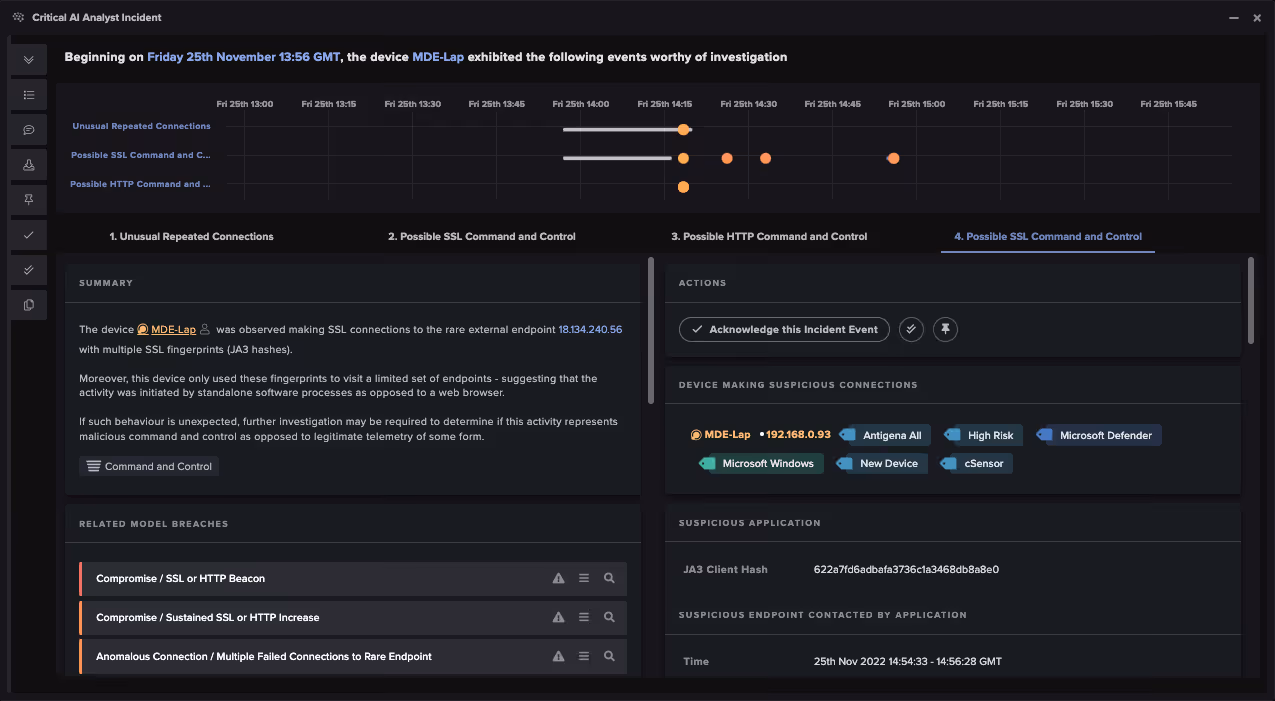Viewport: 1275px width, 701px height.
Task: Click the search icon on Multiple Failed Connections row
Action: tap(609, 657)
